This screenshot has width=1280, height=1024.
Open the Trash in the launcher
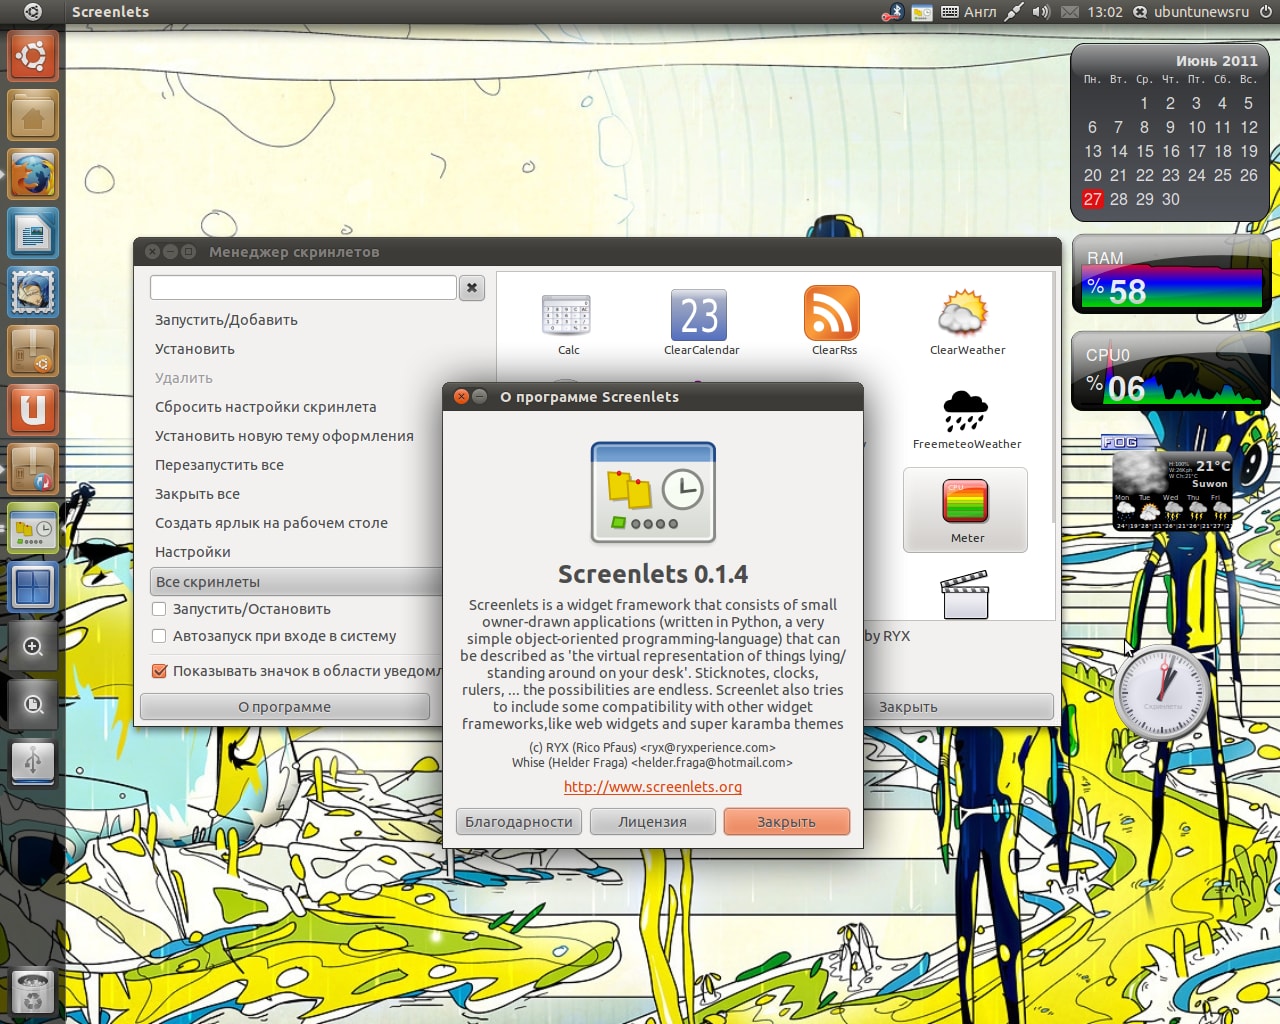click(33, 992)
